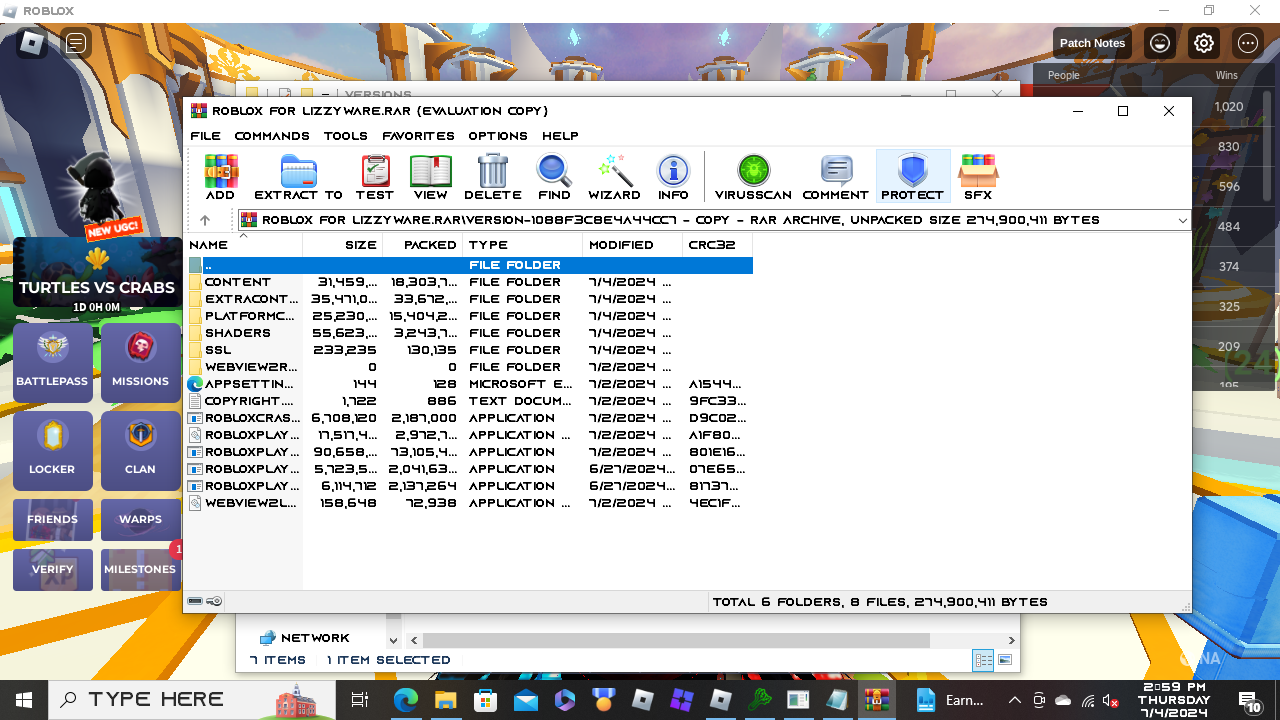Image resolution: width=1280 pixels, height=720 pixels.
Task: Click the Patch Notes button
Action: tap(1092, 43)
